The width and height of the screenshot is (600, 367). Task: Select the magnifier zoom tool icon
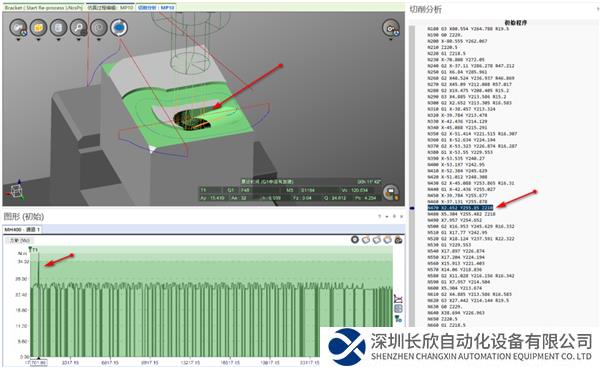click(78, 28)
